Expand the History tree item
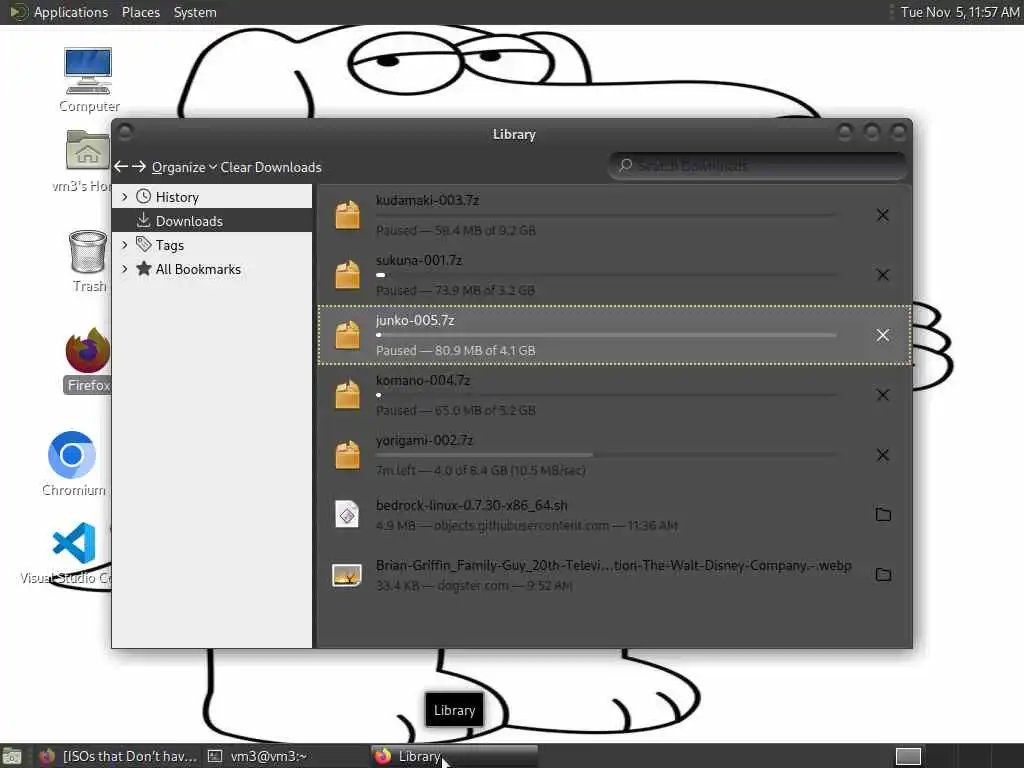The image size is (1024, 768). [x=125, y=197]
